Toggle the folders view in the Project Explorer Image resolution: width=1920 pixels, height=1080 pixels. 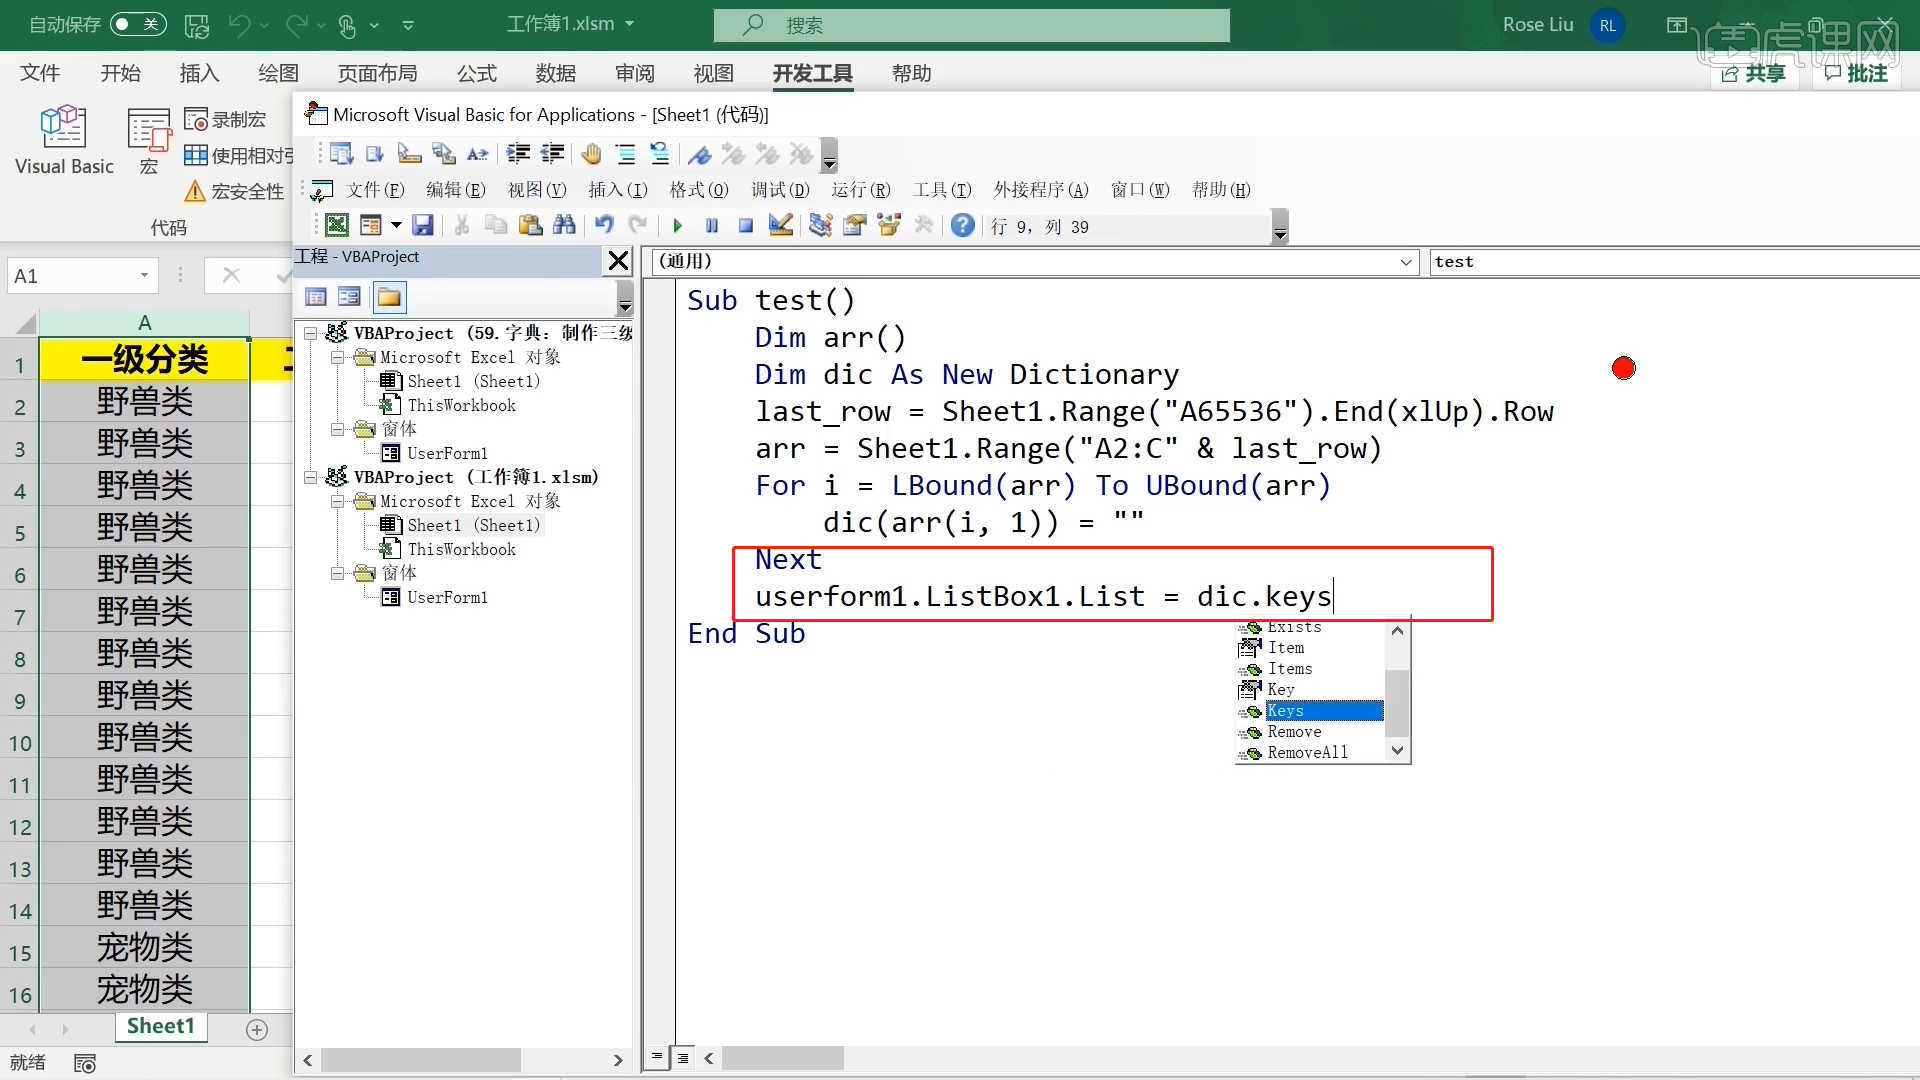point(388,297)
